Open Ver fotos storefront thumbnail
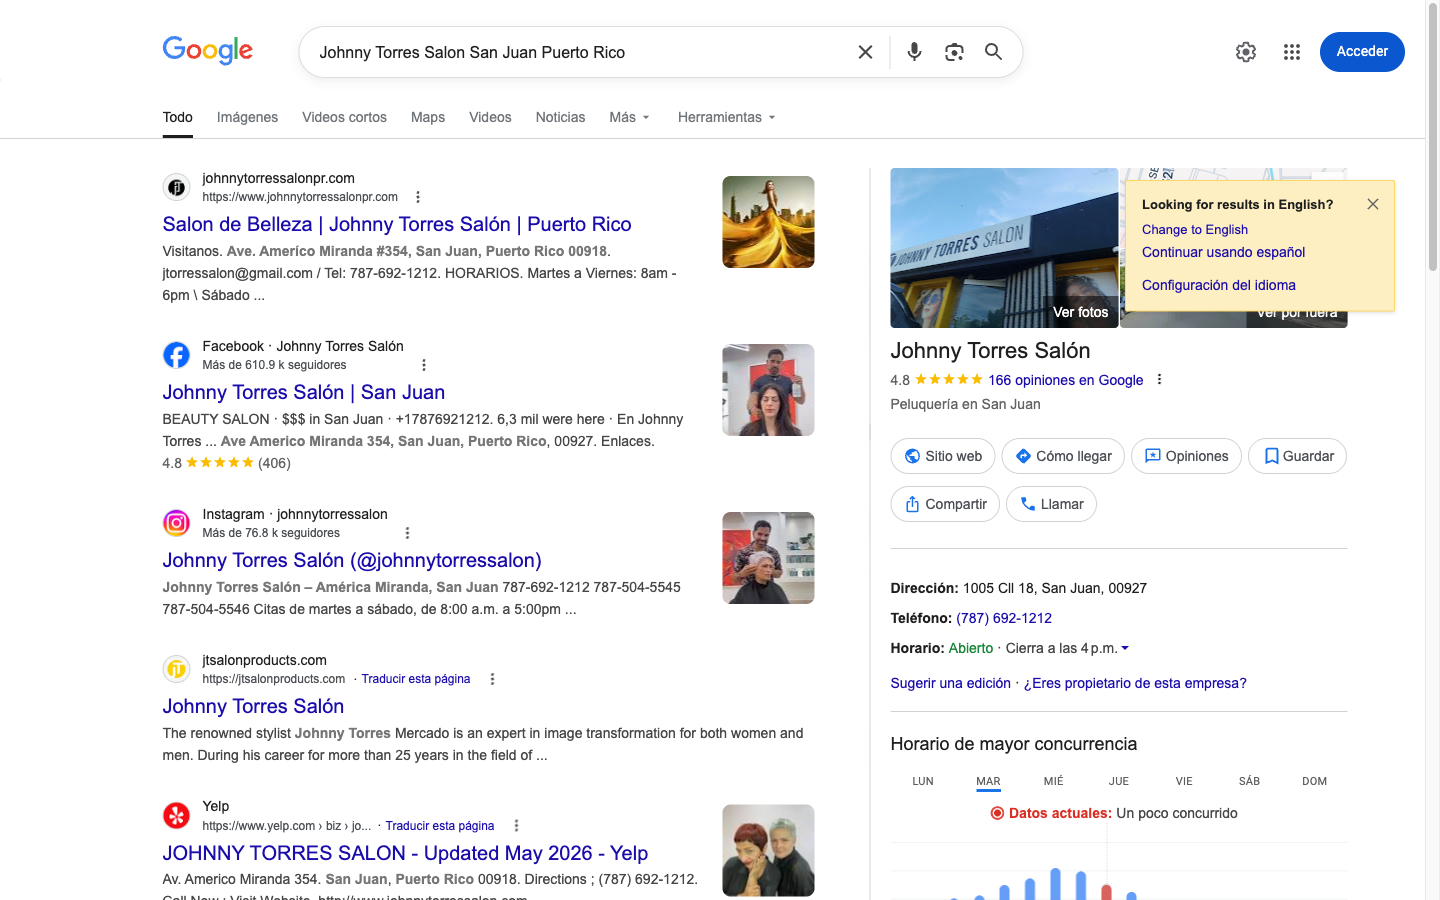 coord(1004,248)
